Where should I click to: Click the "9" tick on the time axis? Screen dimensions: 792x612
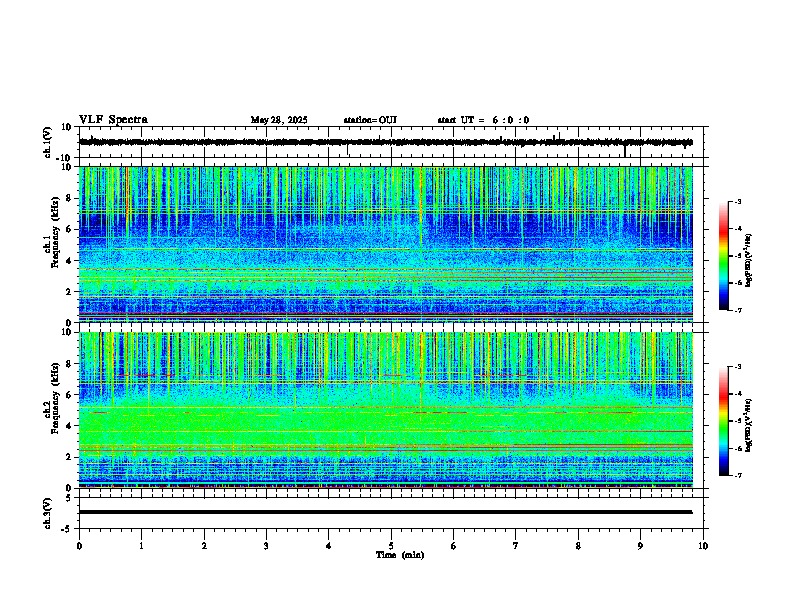pyautogui.click(x=640, y=546)
